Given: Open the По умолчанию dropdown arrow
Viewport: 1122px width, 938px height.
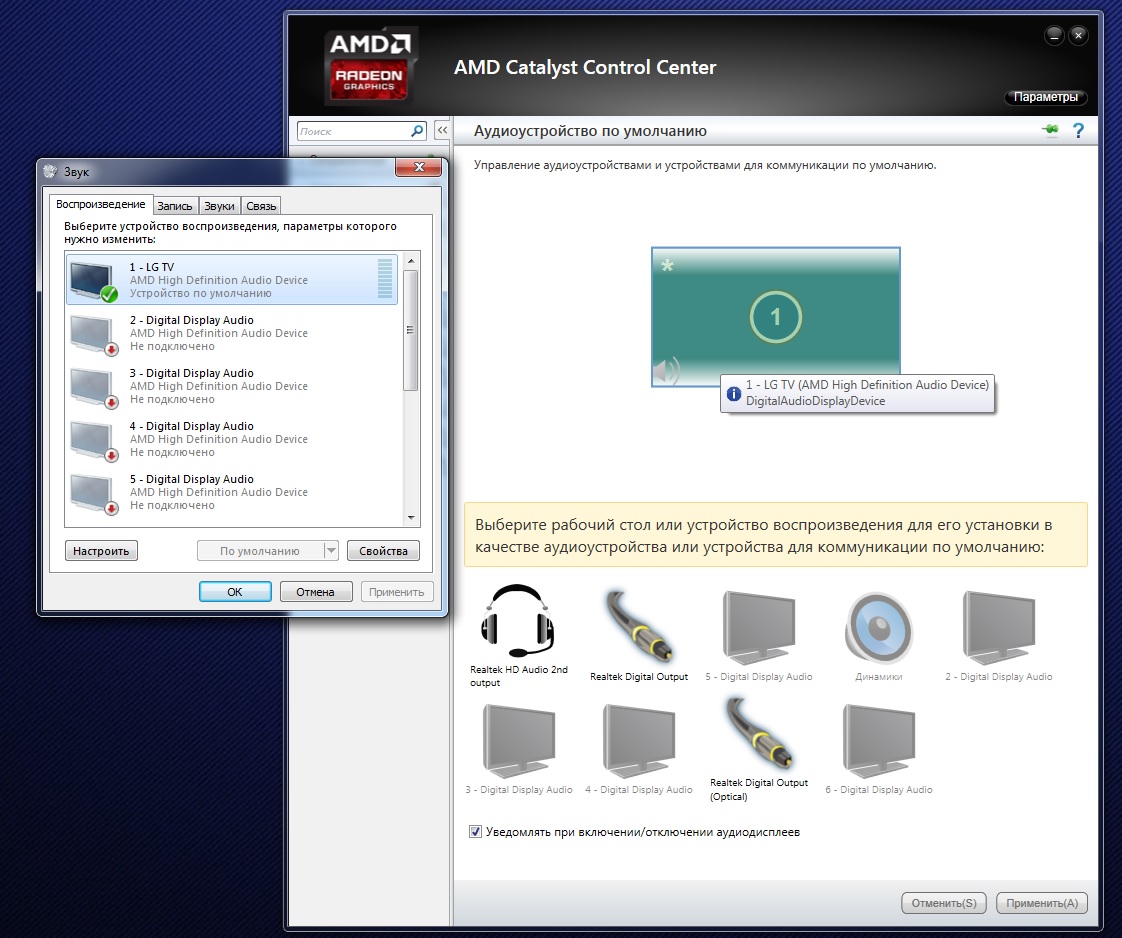Looking at the screenshot, I should tap(331, 551).
